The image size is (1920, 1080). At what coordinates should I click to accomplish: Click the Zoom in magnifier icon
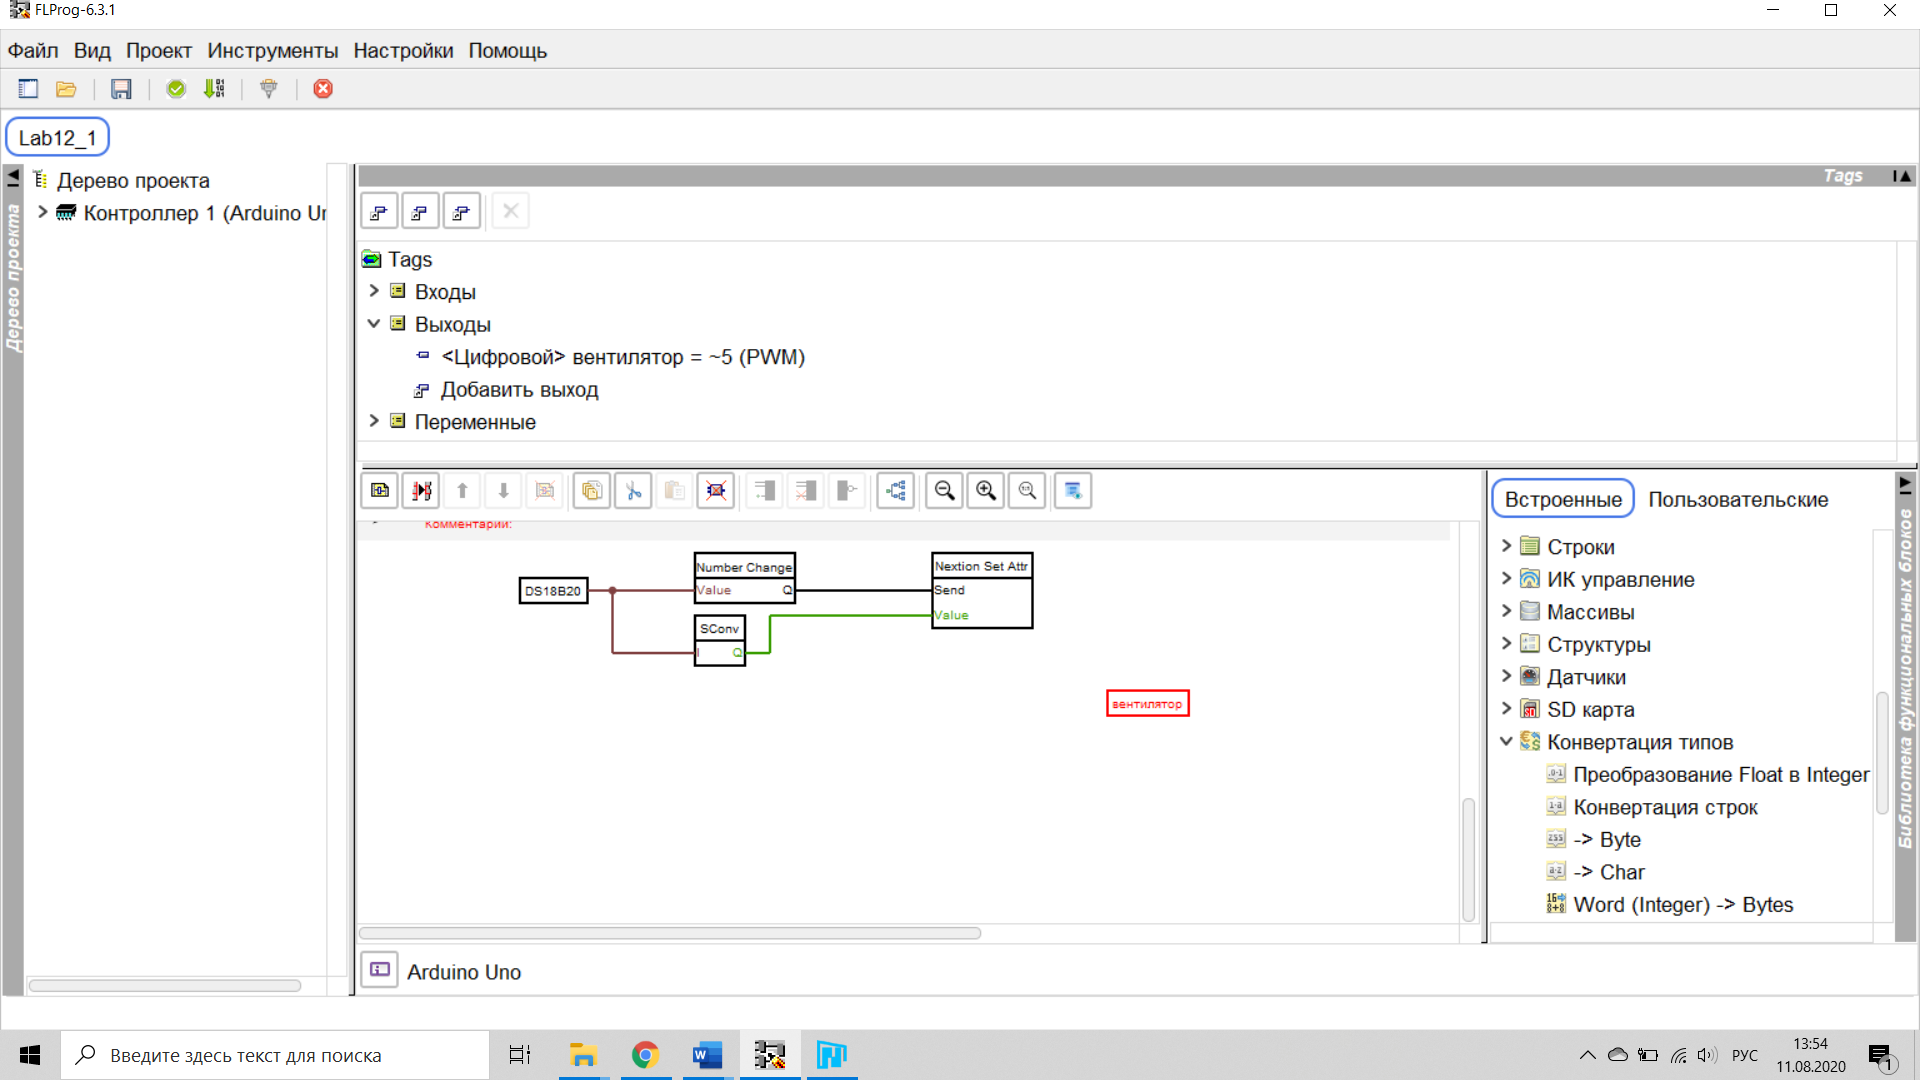coord(986,491)
